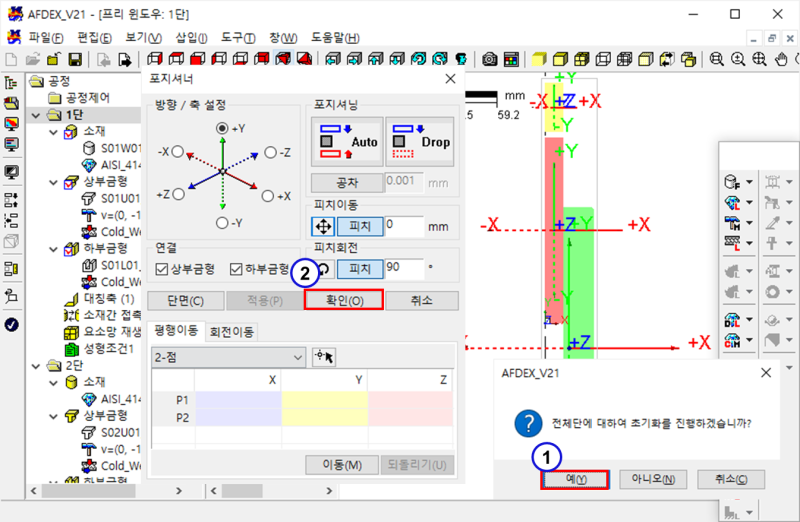
Task: Select the -Z direction radio button
Action: (x=270, y=152)
